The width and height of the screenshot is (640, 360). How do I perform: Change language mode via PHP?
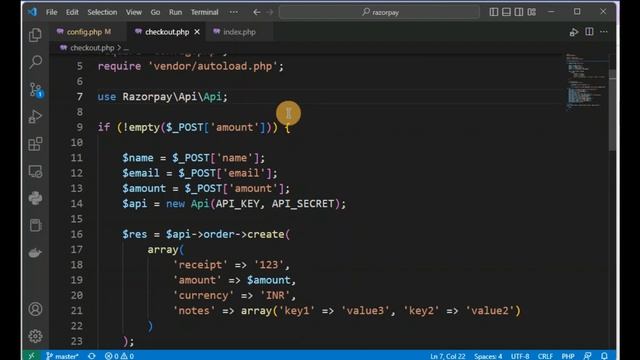coord(568,356)
